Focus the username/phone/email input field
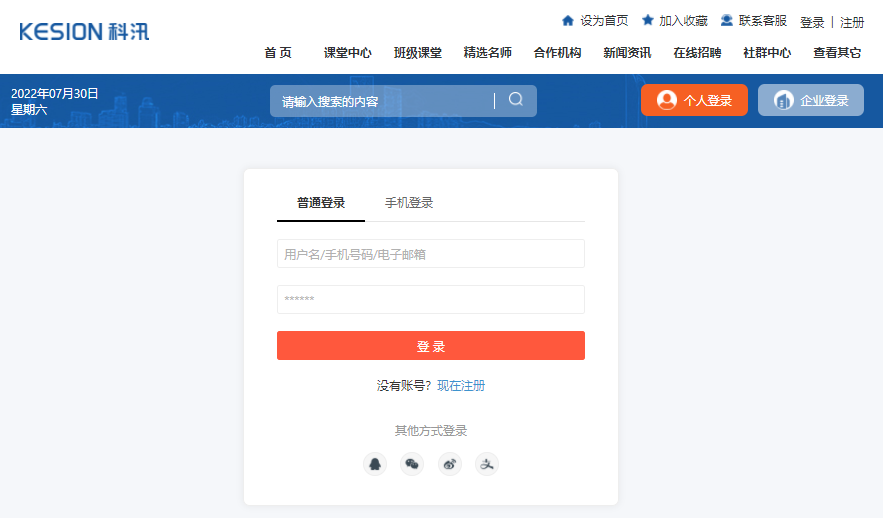The image size is (883, 518). pos(431,254)
